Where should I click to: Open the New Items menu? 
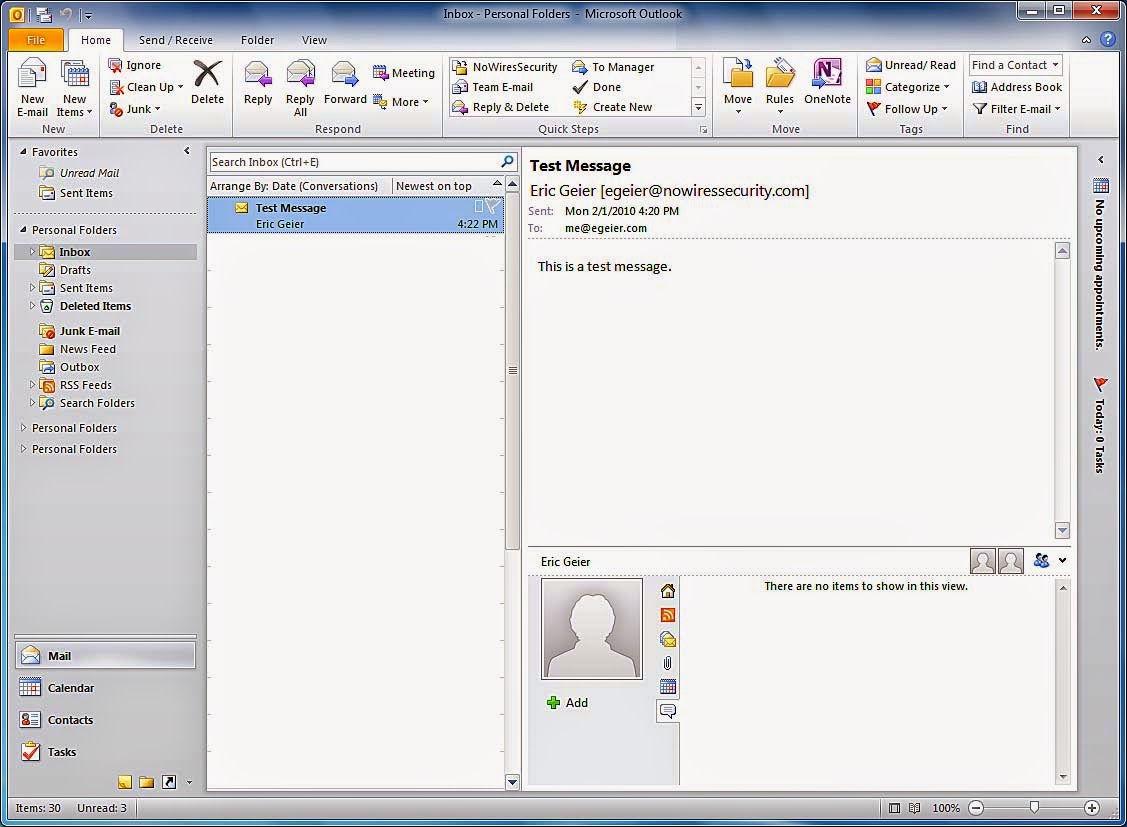[74, 88]
